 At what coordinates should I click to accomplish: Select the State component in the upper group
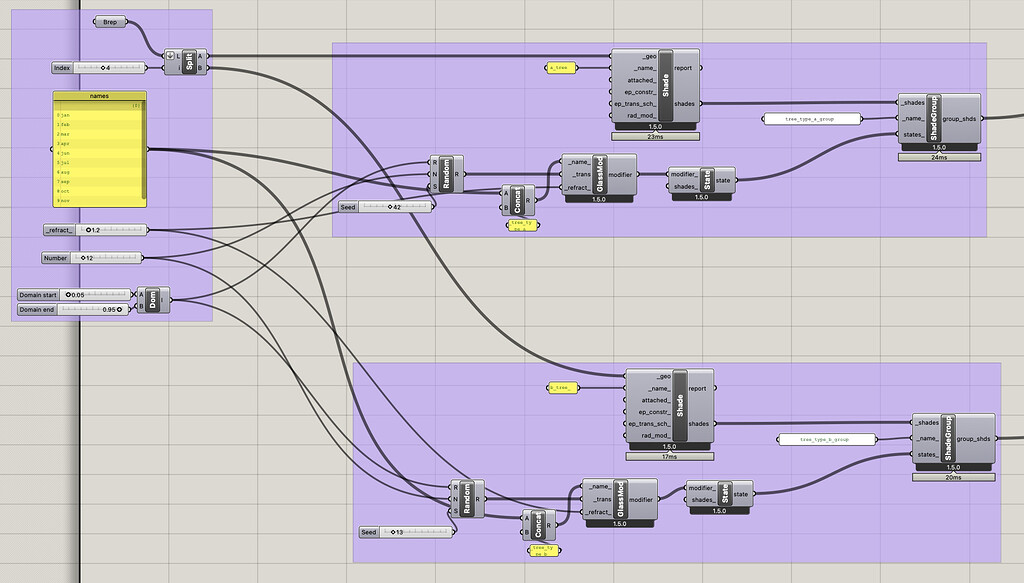[x=708, y=180]
